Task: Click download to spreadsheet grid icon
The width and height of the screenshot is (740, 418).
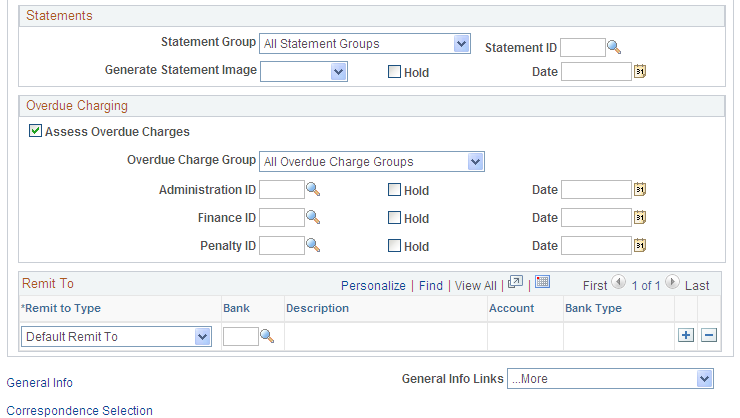Action: point(543,282)
